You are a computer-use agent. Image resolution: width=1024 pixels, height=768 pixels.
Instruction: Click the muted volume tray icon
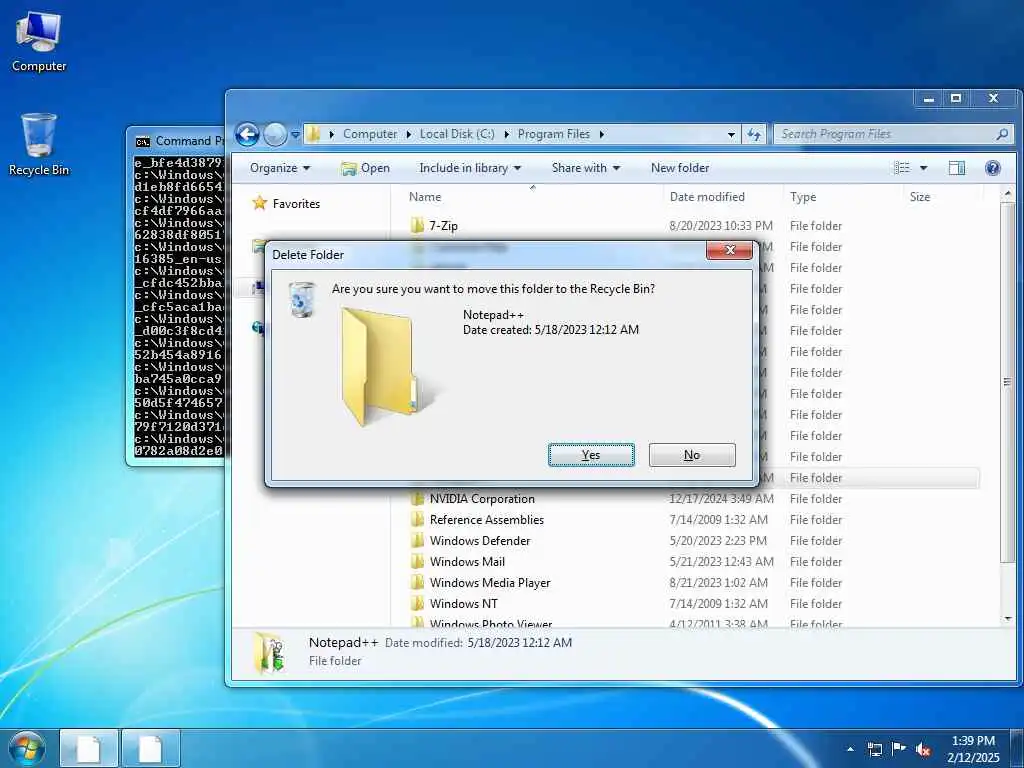pyautogui.click(x=923, y=750)
